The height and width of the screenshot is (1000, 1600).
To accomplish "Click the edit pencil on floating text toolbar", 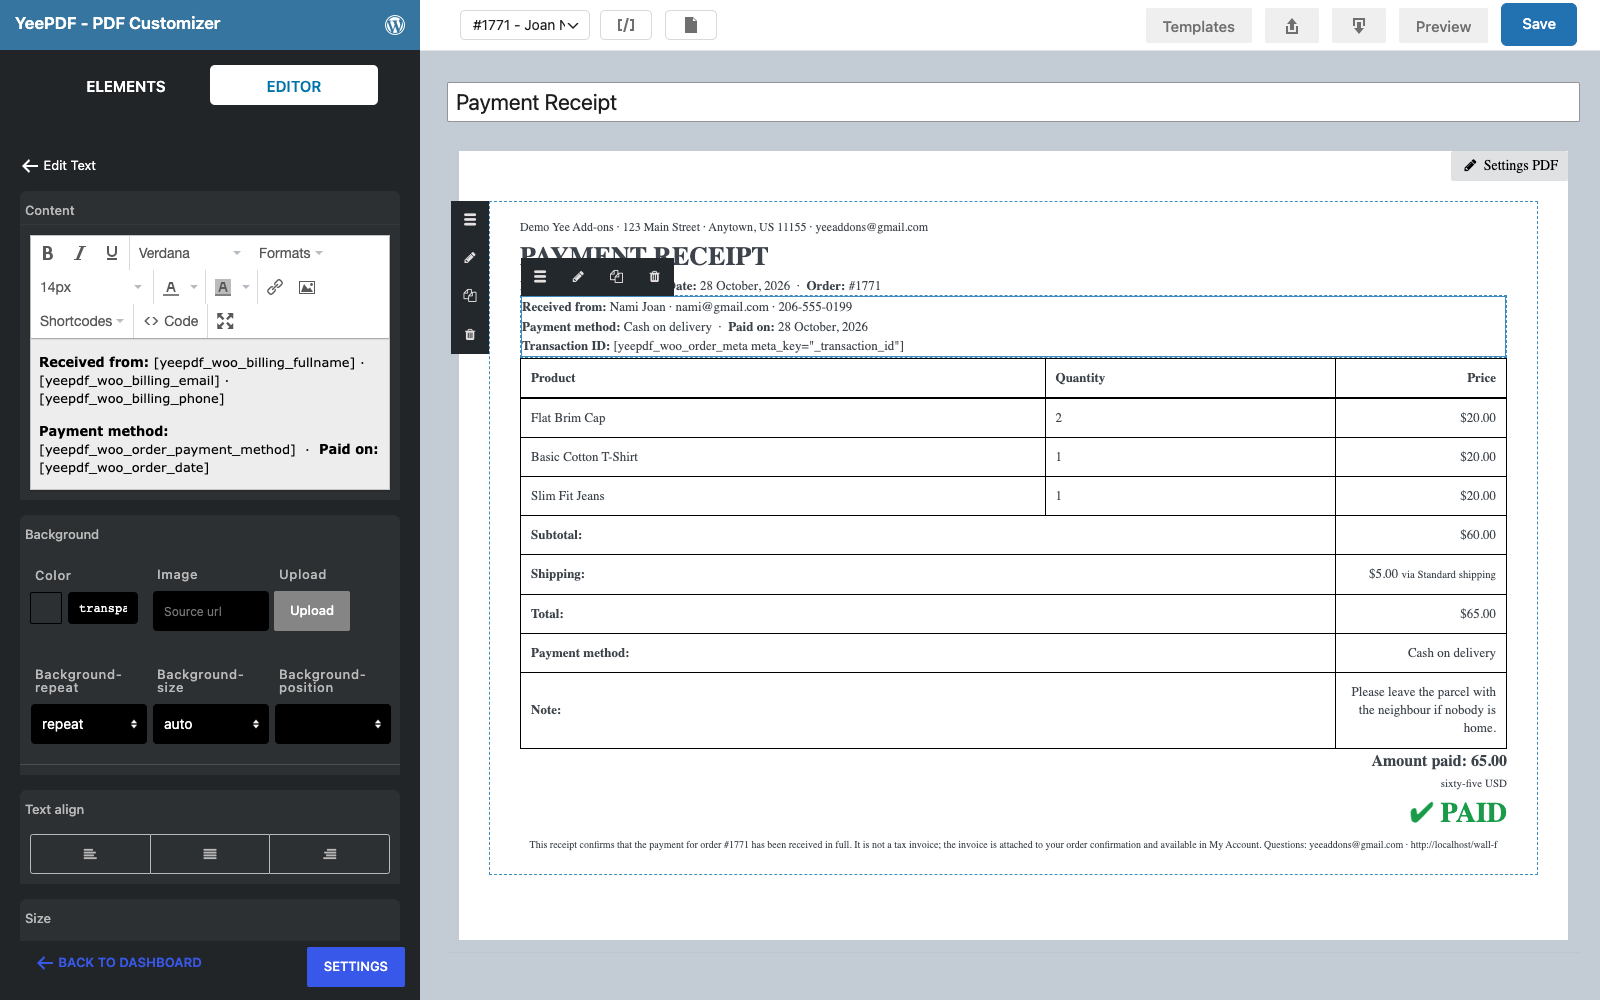I will [x=578, y=277].
